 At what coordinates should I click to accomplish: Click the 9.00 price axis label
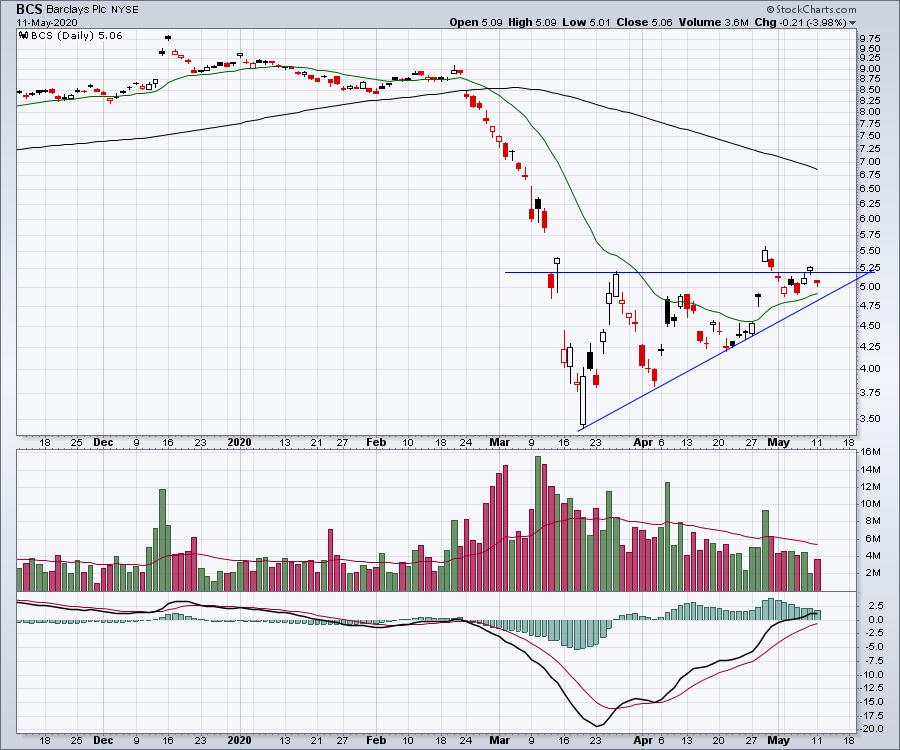tap(870, 68)
